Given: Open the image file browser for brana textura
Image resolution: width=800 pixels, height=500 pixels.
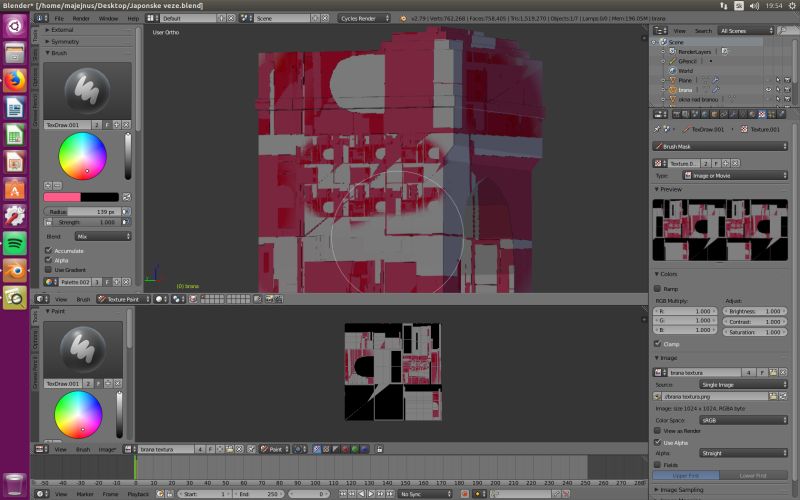Looking at the screenshot, I should (x=773, y=372).
